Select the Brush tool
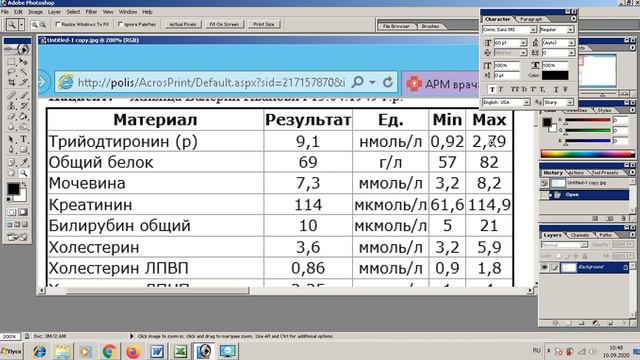This screenshot has width=640, height=360. coord(23,96)
